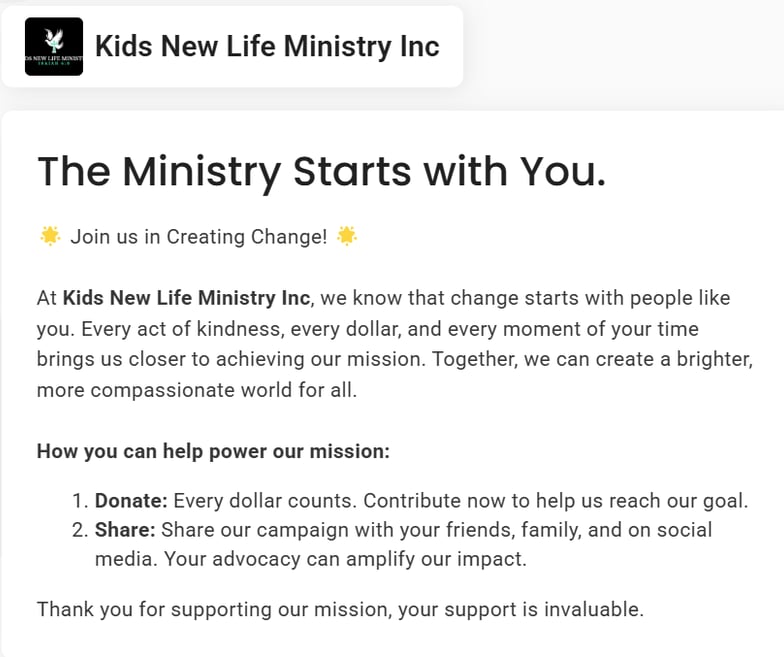
Task: Click the sun emoji after 'Creating Change!'
Action: point(347,236)
